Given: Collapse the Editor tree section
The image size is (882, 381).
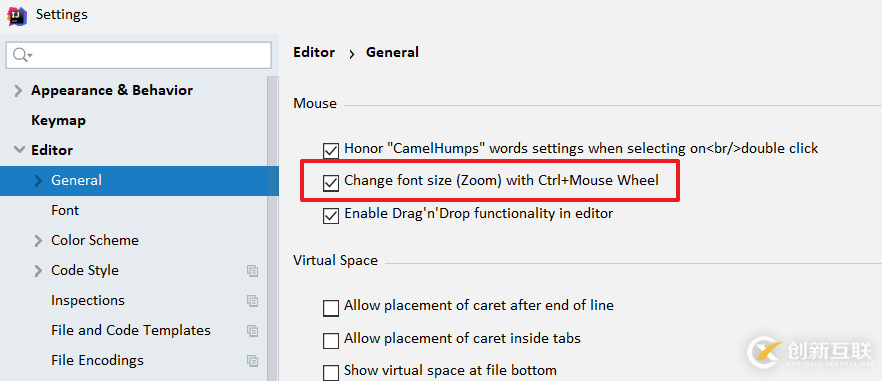Looking at the screenshot, I should tap(19, 150).
